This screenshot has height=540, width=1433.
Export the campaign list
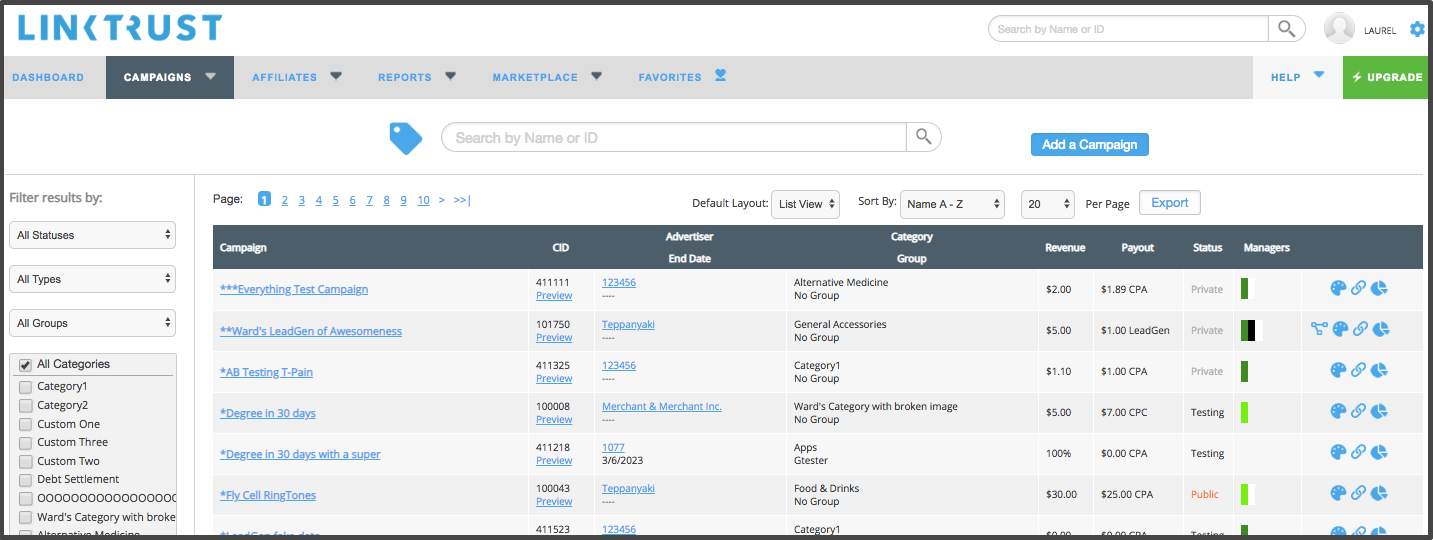click(x=1170, y=203)
